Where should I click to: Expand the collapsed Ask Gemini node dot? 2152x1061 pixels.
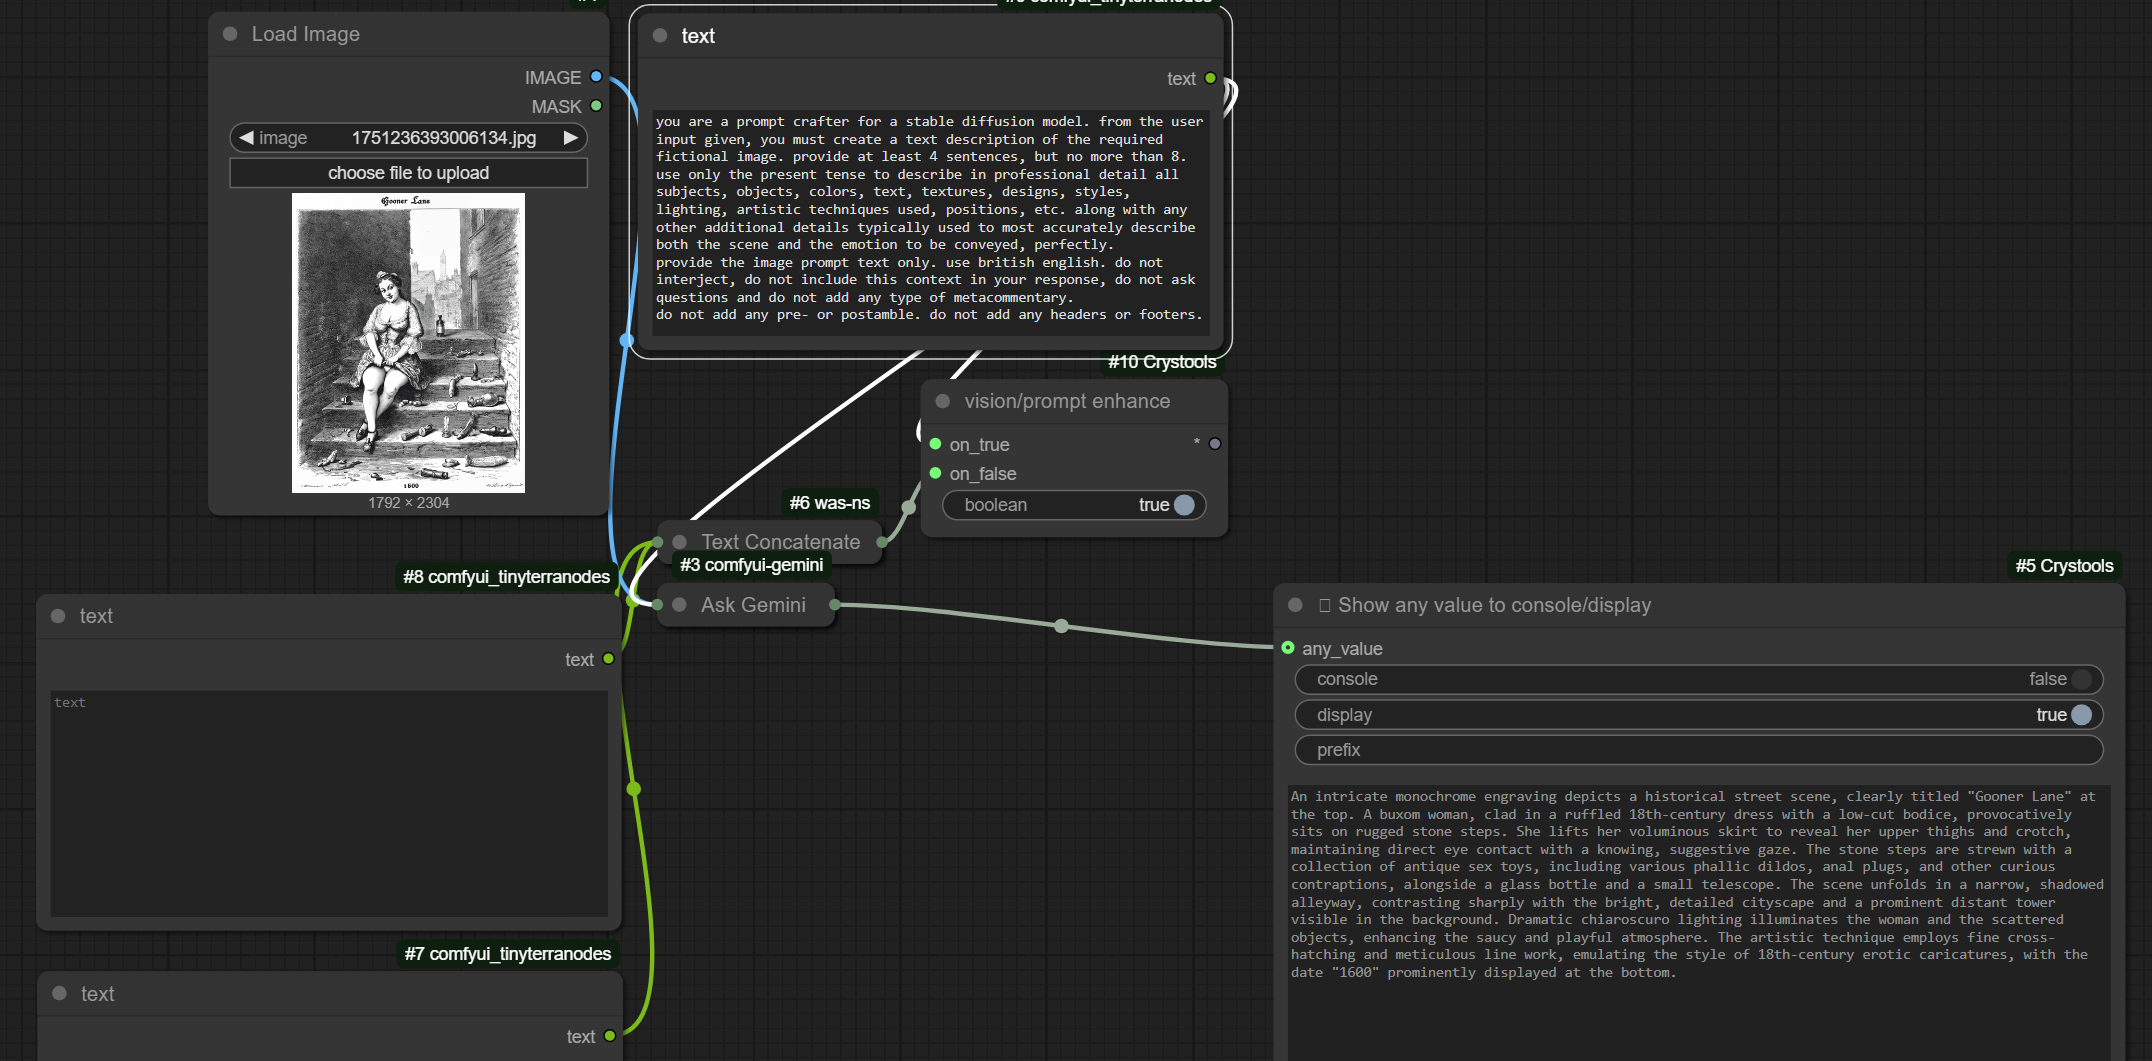click(x=680, y=605)
